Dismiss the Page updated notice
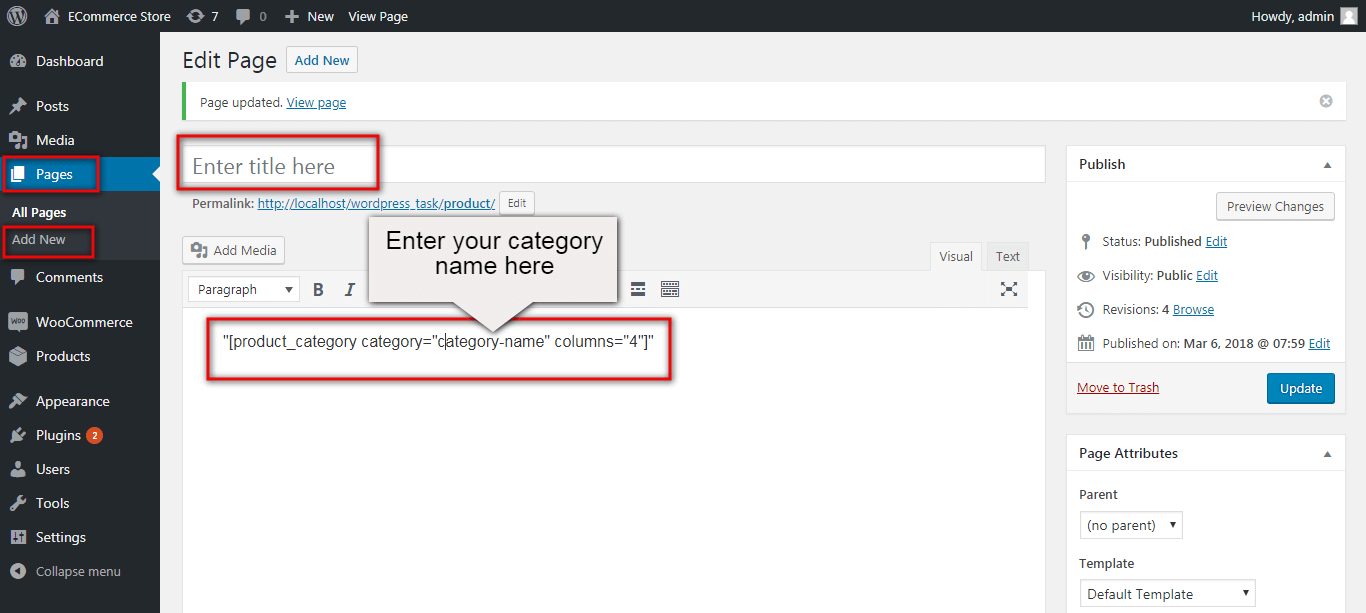 click(1326, 101)
